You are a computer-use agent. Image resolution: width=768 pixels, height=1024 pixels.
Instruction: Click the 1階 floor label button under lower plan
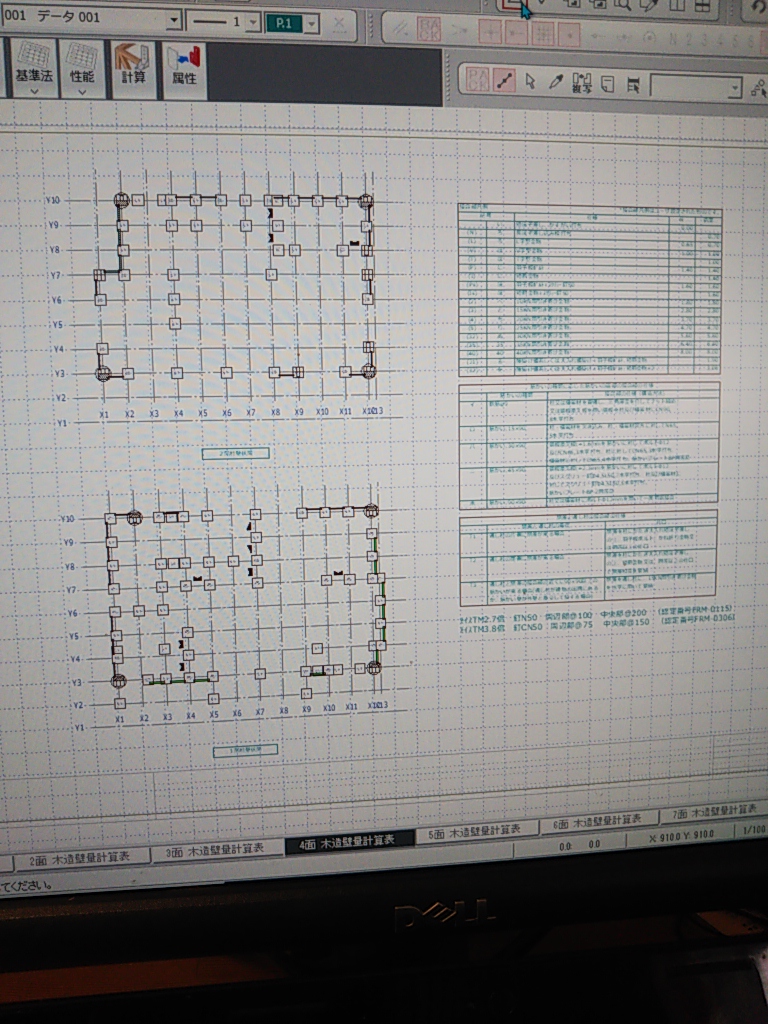point(245,749)
